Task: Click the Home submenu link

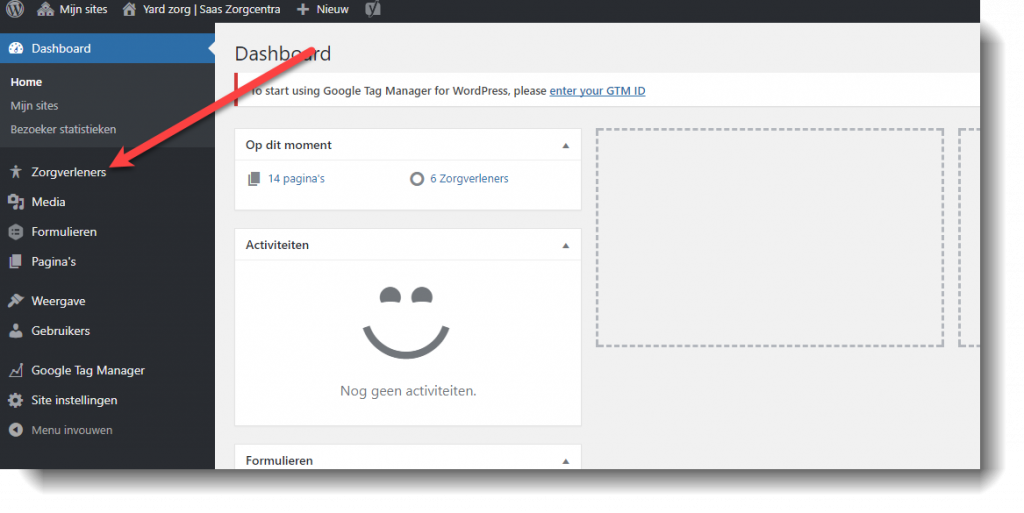Action: click(26, 82)
